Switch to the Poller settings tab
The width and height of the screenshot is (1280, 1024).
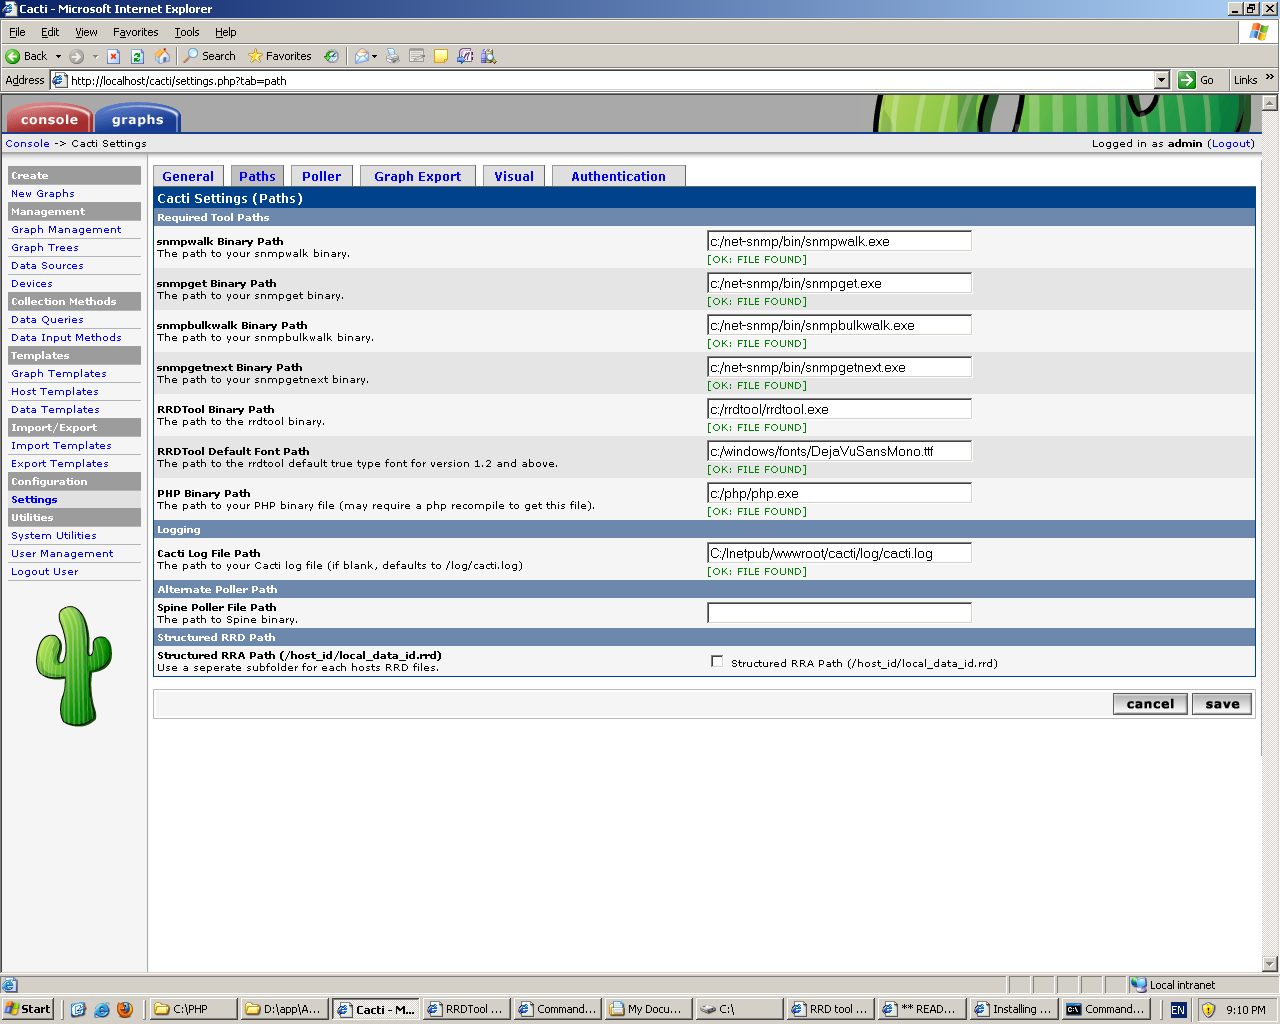coord(322,176)
